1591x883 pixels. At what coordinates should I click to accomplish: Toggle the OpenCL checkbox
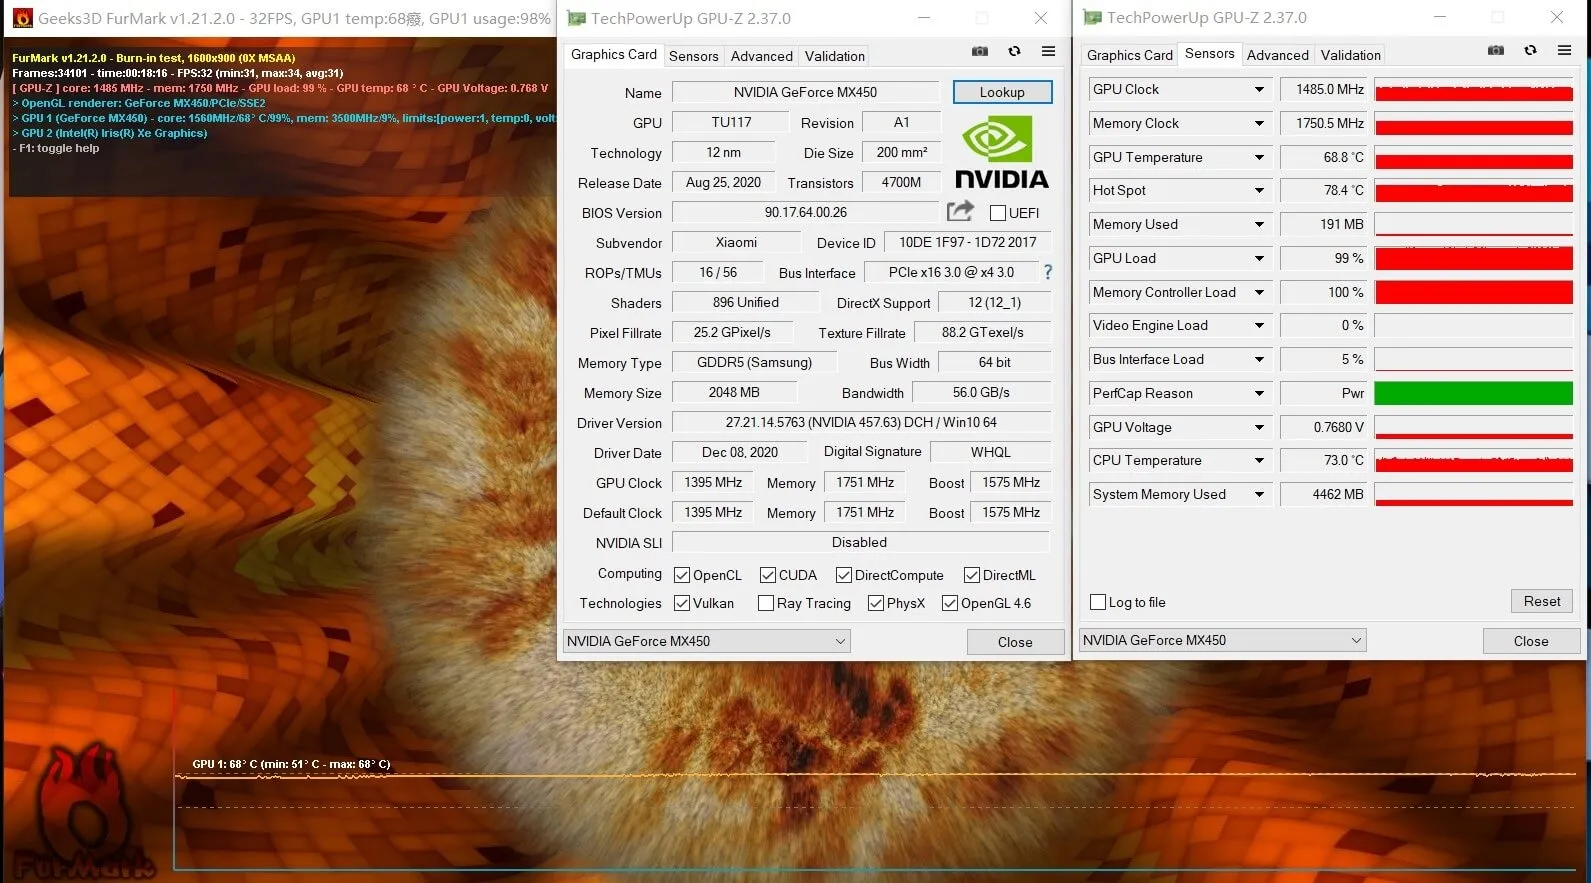[682, 575]
